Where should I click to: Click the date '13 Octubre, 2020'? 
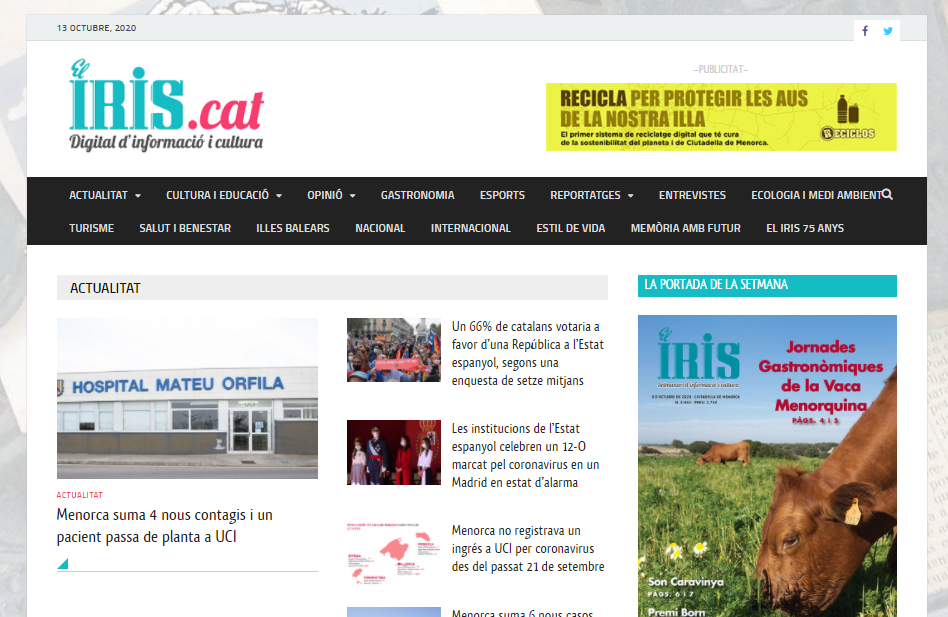pos(96,28)
